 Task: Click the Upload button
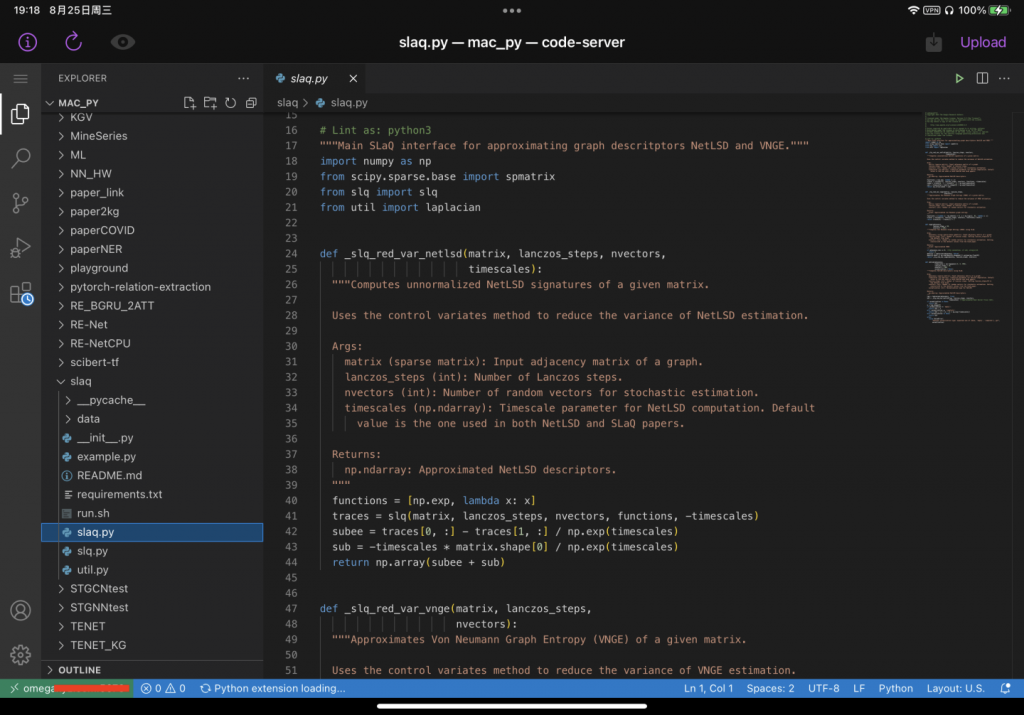pos(982,42)
